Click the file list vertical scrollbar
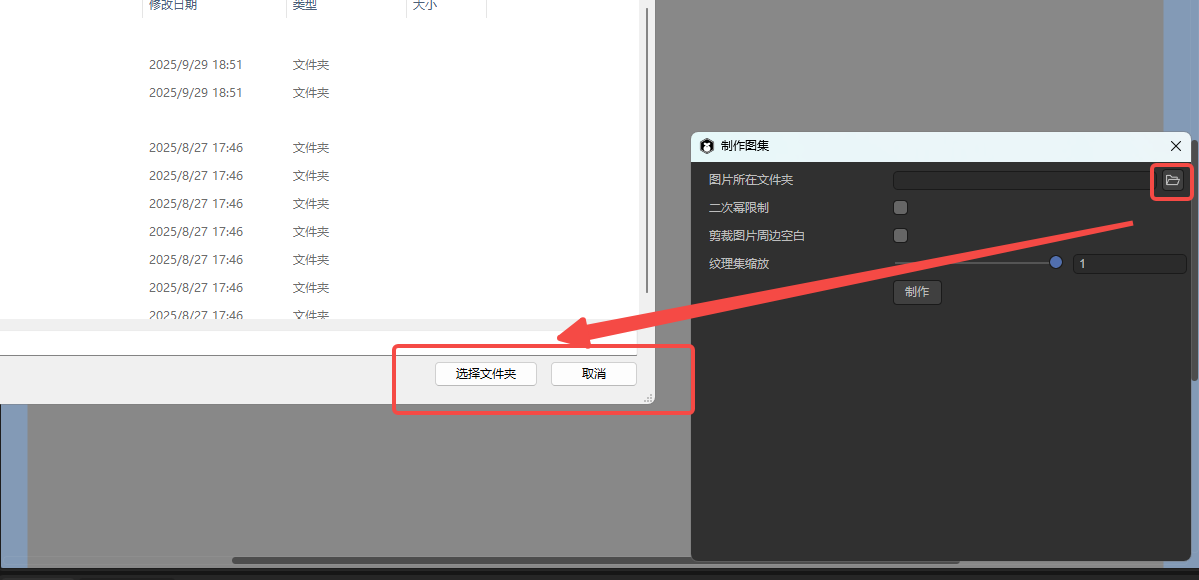Image resolution: width=1199 pixels, height=580 pixels. (x=647, y=150)
